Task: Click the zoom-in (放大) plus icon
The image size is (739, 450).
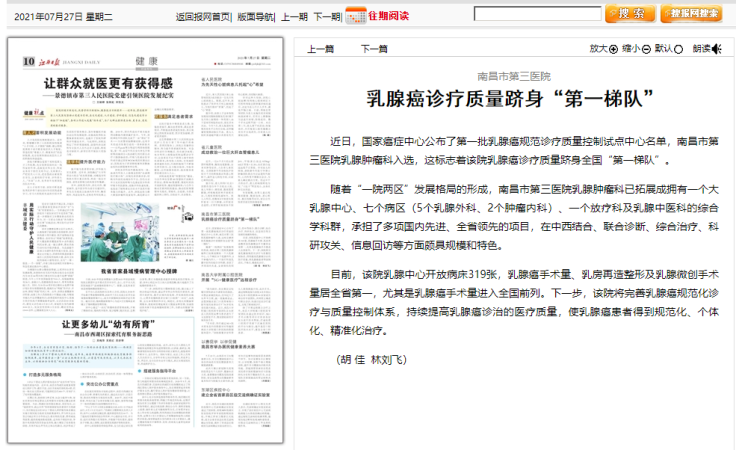Action: point(613,48)
